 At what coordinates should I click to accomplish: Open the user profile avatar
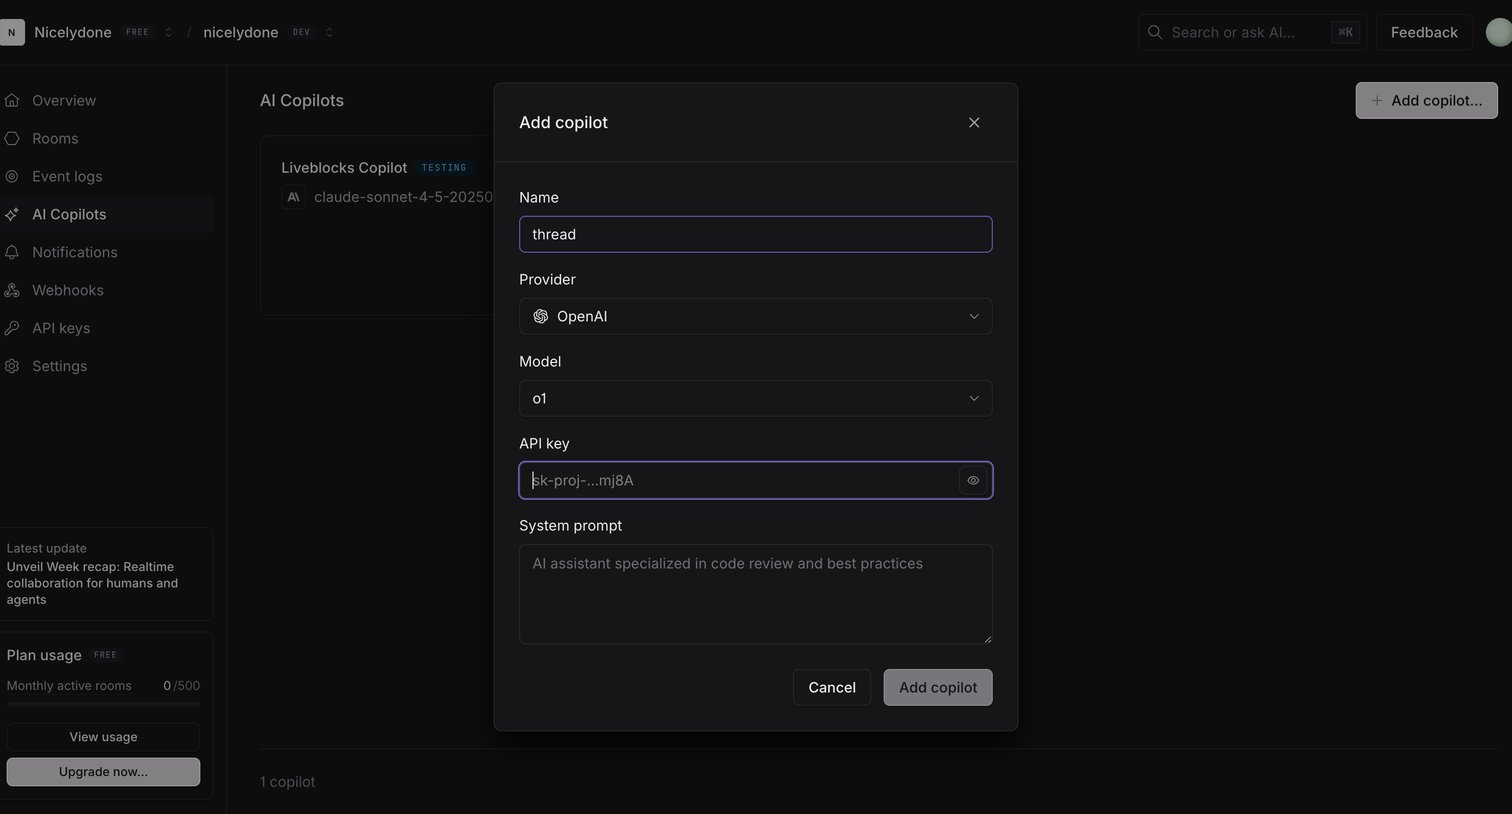[x=1499, y=32]
